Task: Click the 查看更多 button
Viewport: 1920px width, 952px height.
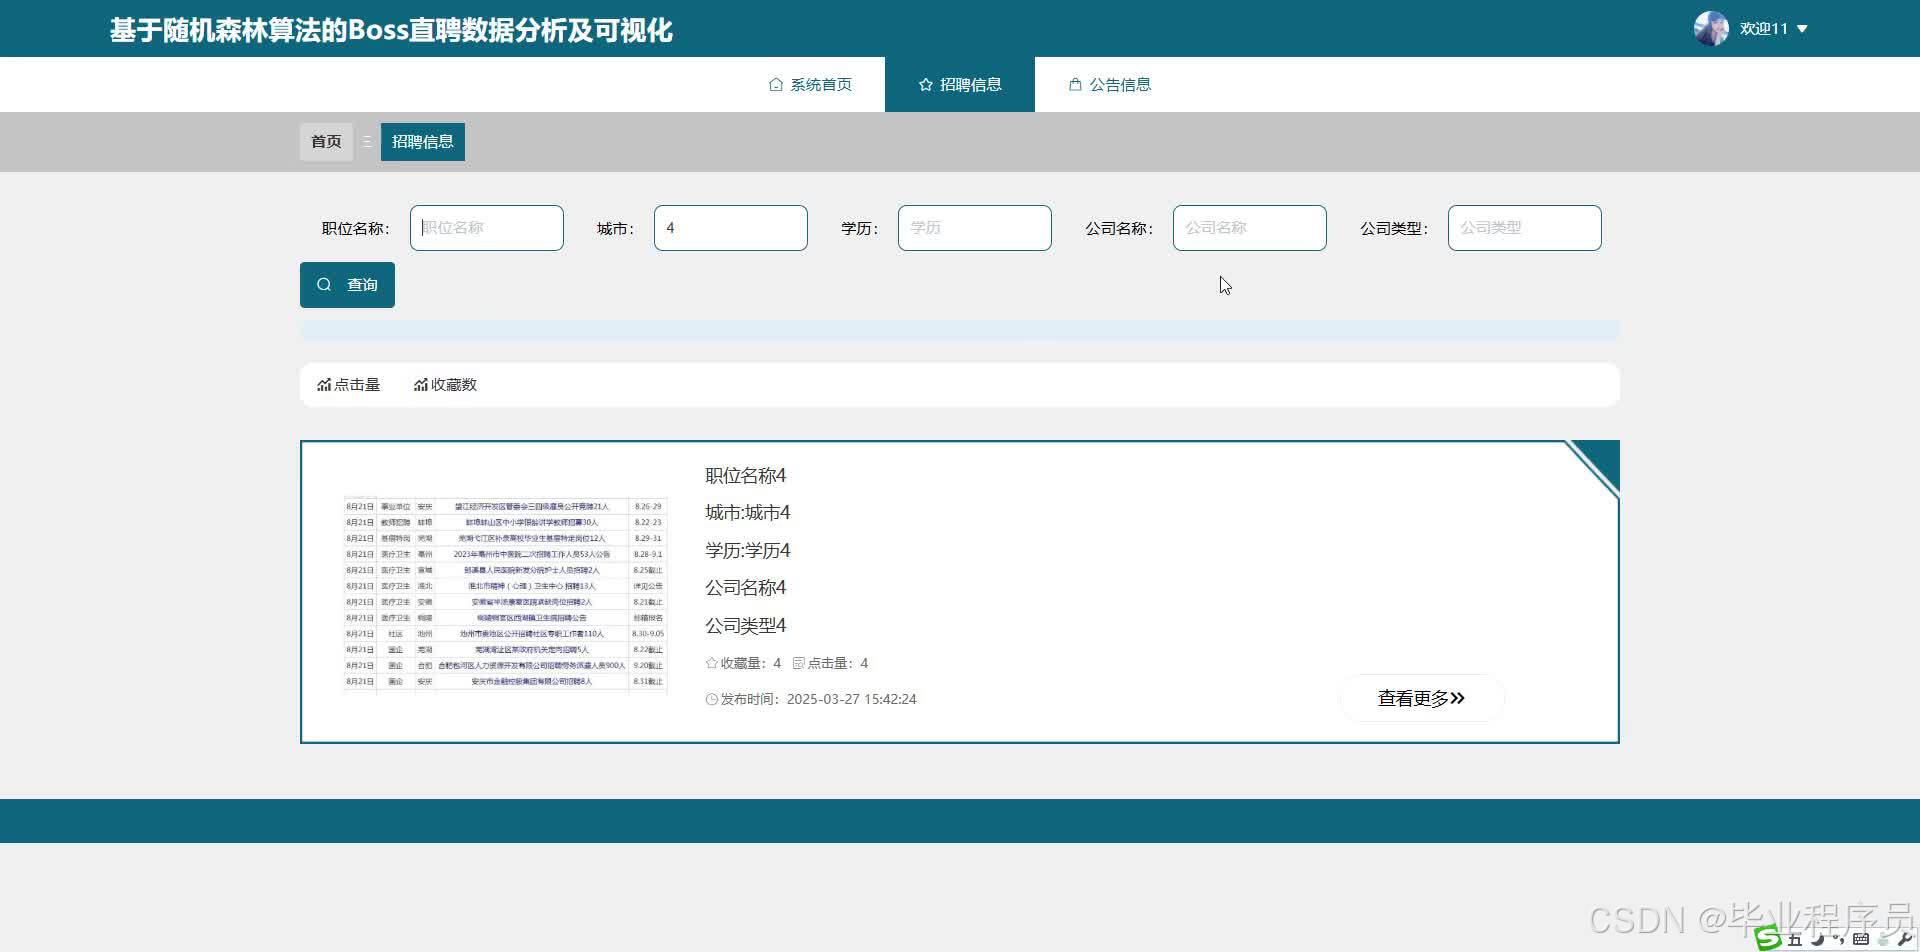Action: 1421,698
